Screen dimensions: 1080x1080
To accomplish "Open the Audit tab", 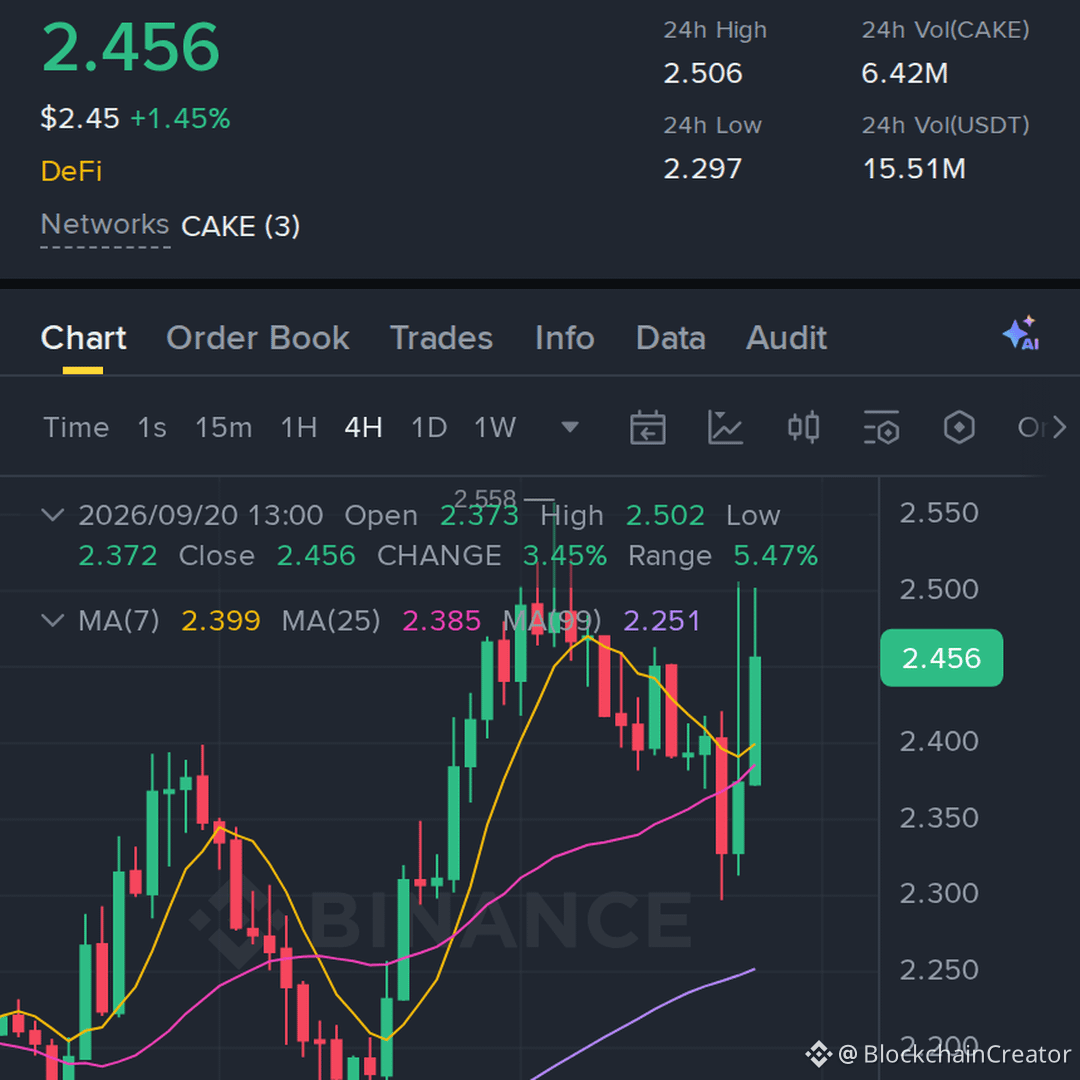I will point(787,338).
